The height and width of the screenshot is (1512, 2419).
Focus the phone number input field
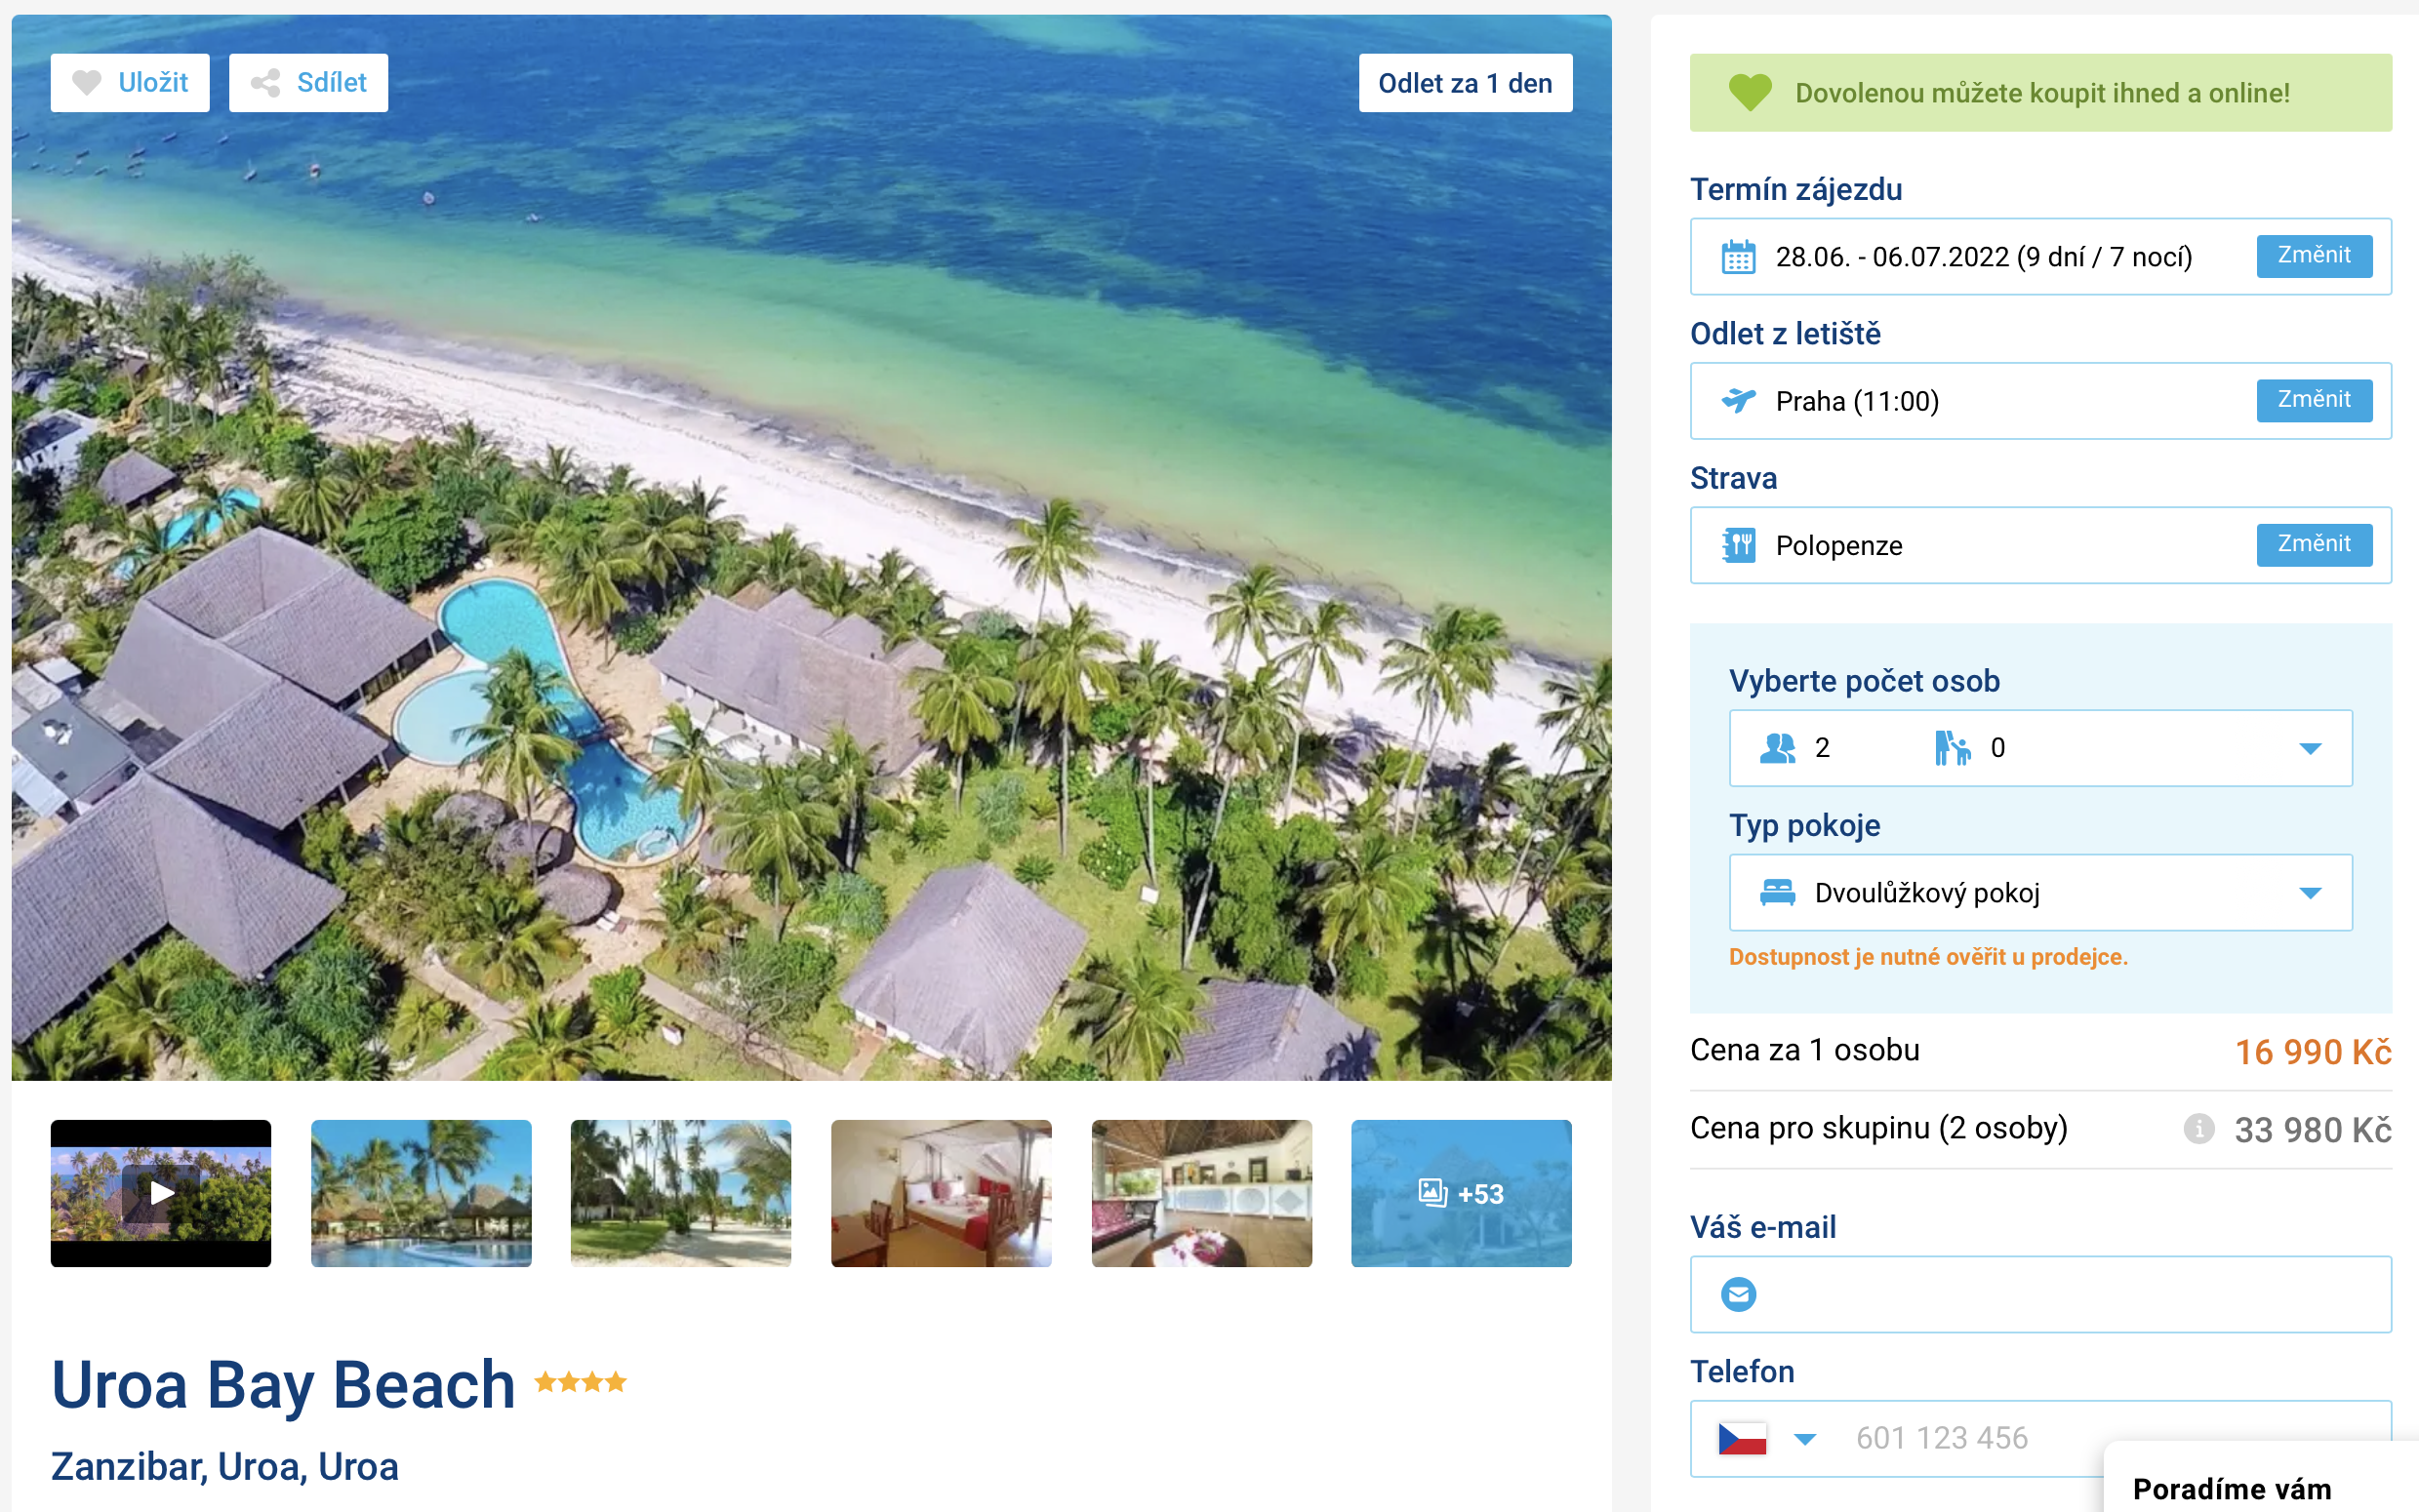[1970, 1439]
